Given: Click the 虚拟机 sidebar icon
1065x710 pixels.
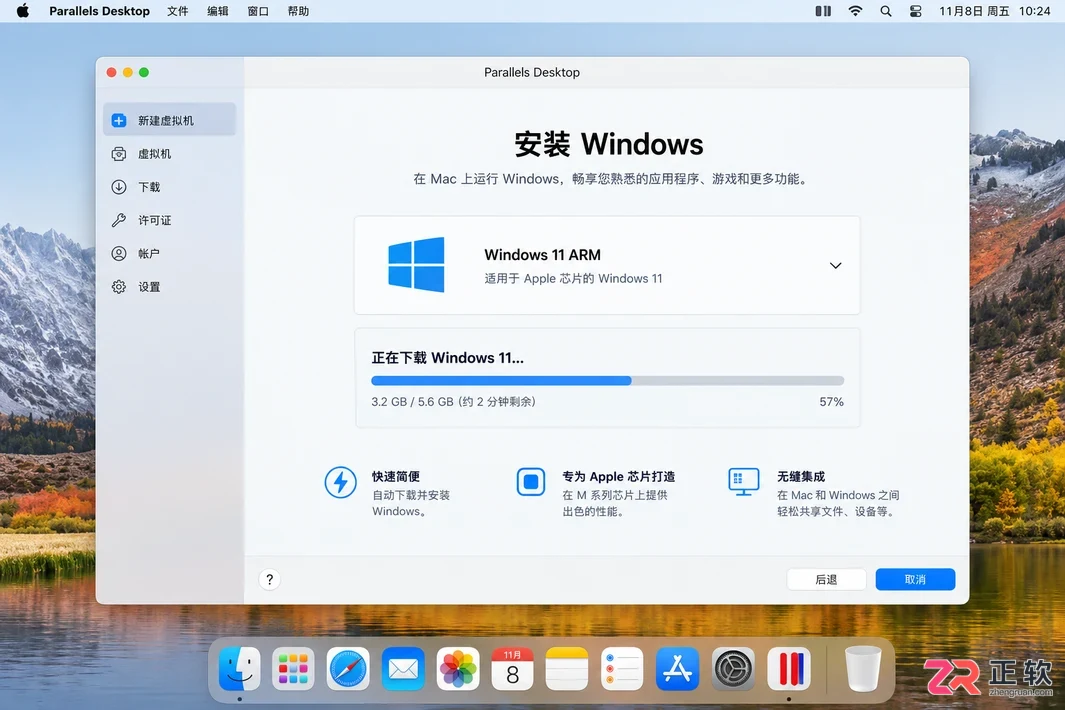Looking at the screenshot, I should pos(119,154).
